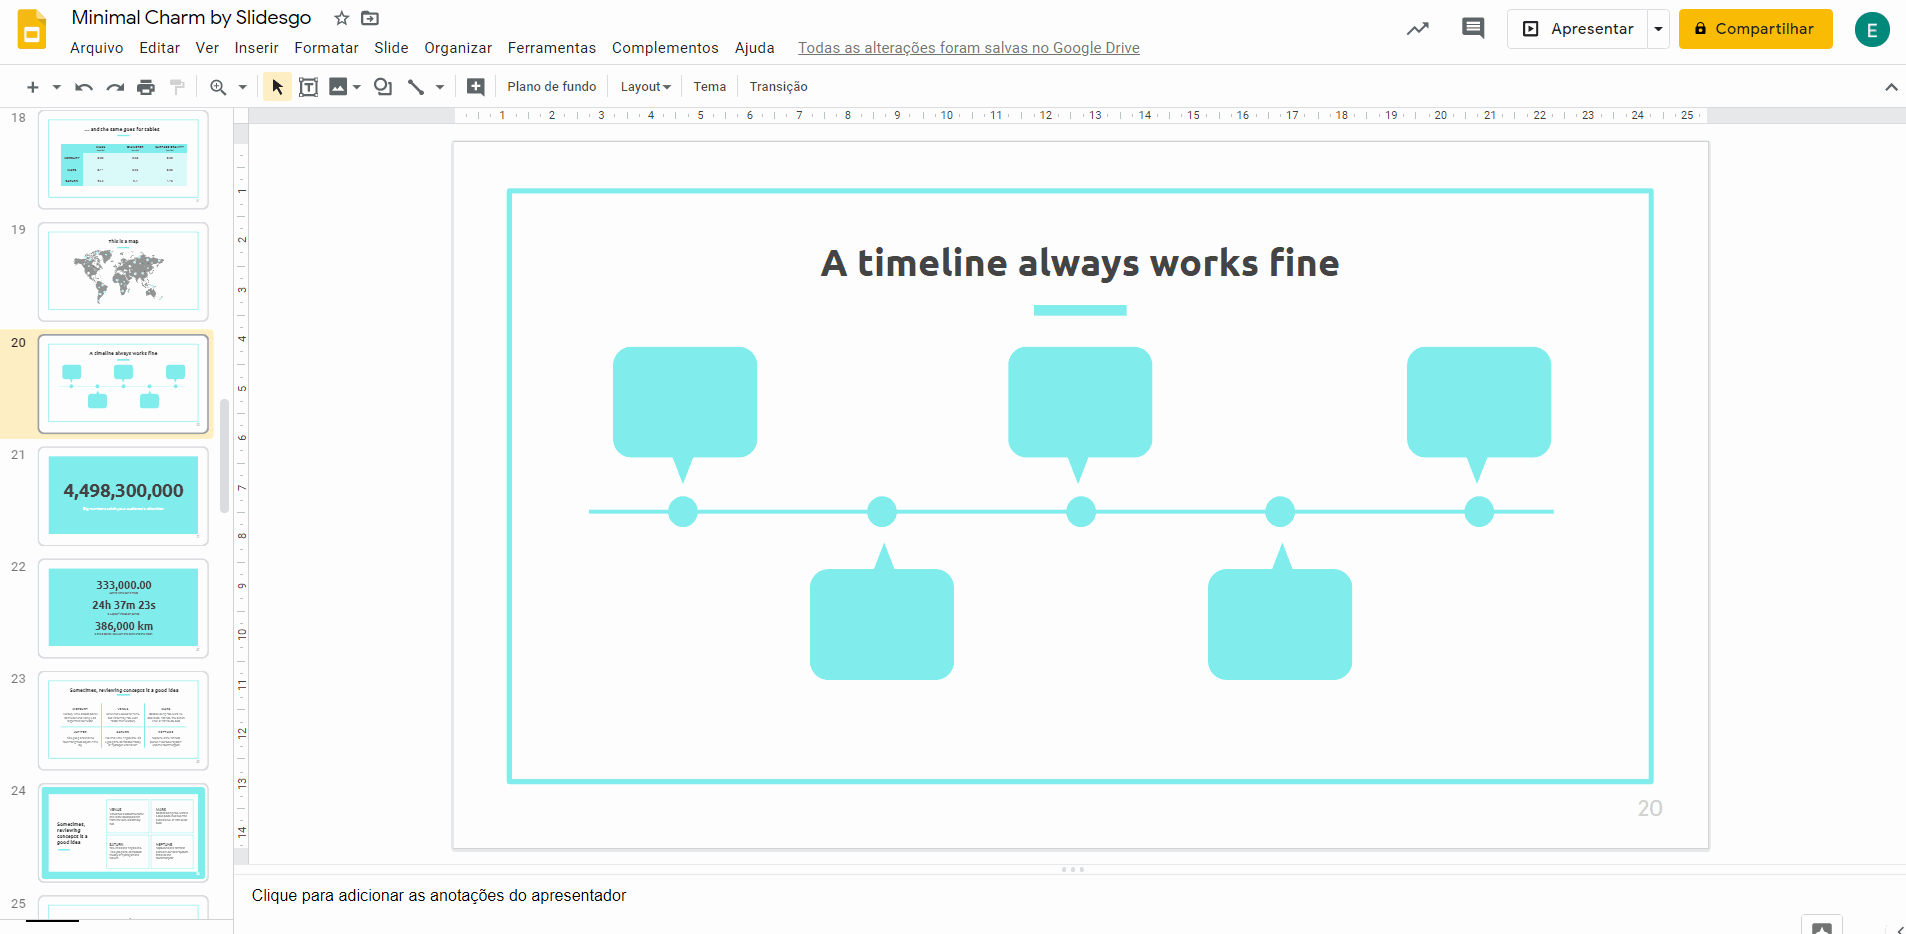Select the bottom-right speech bubble shape

pyautogui.click(x=1280, y=612)
